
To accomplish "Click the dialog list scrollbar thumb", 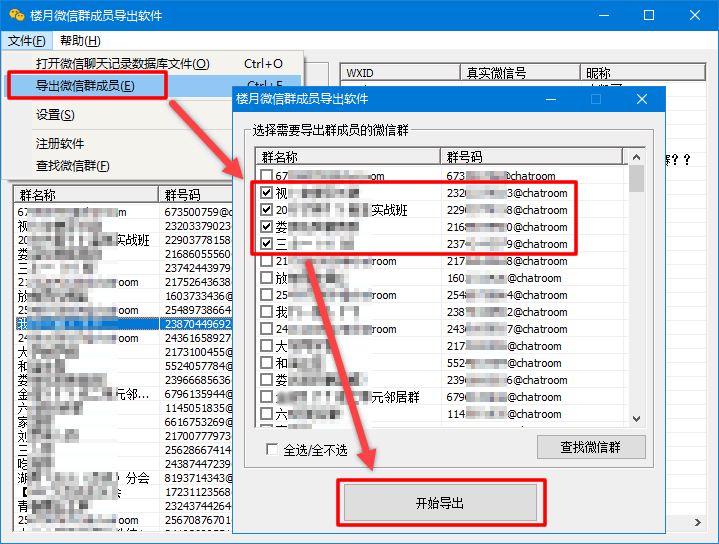I will click(x=636, y=179).
